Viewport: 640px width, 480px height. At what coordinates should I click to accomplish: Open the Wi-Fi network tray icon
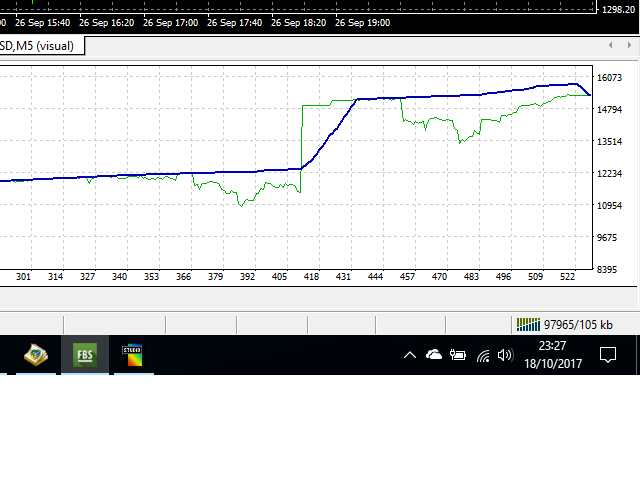coord(483,356)
